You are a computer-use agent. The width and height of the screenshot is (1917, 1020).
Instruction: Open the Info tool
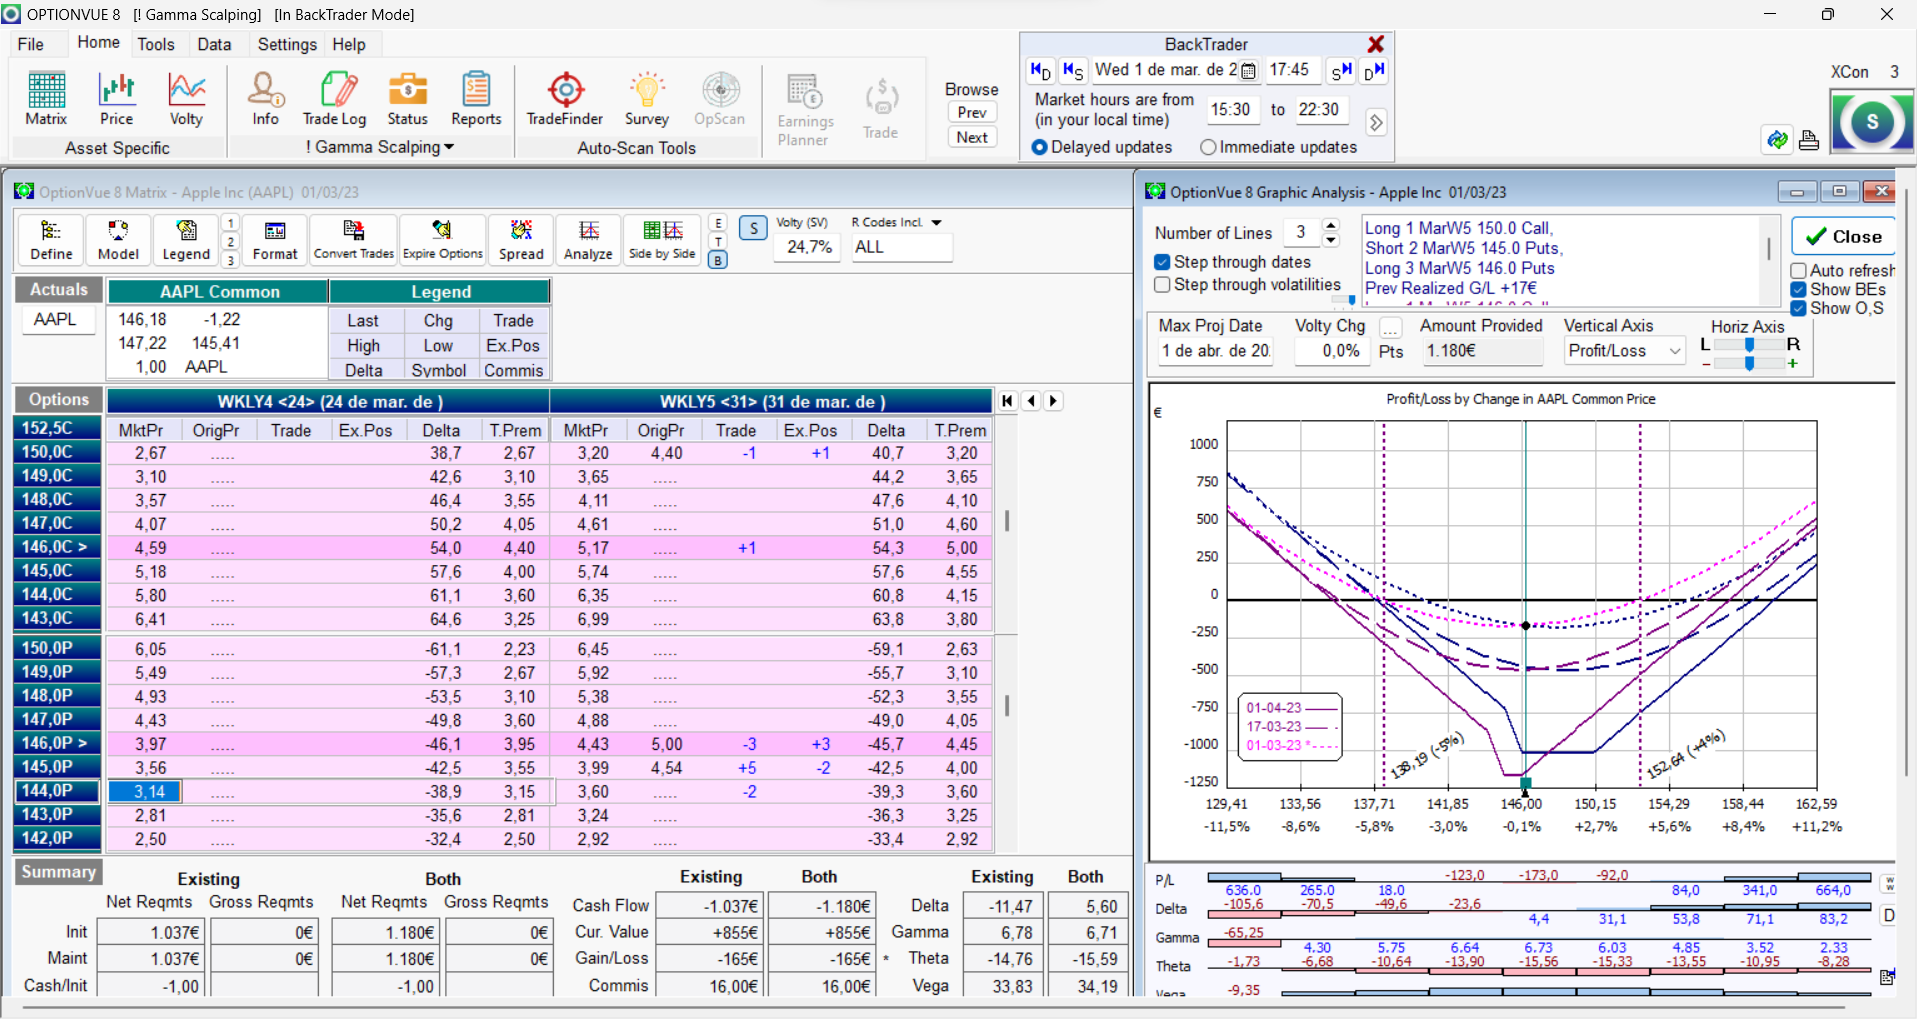(x=266, y=99)
